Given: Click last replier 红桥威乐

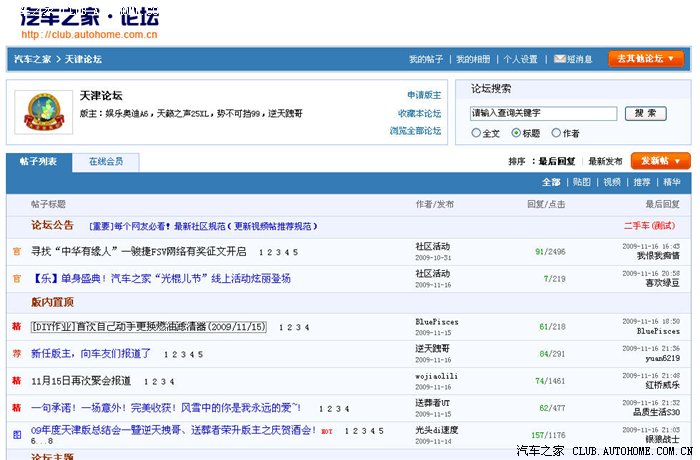Looking at the screenshot, I should click(662, 385).
